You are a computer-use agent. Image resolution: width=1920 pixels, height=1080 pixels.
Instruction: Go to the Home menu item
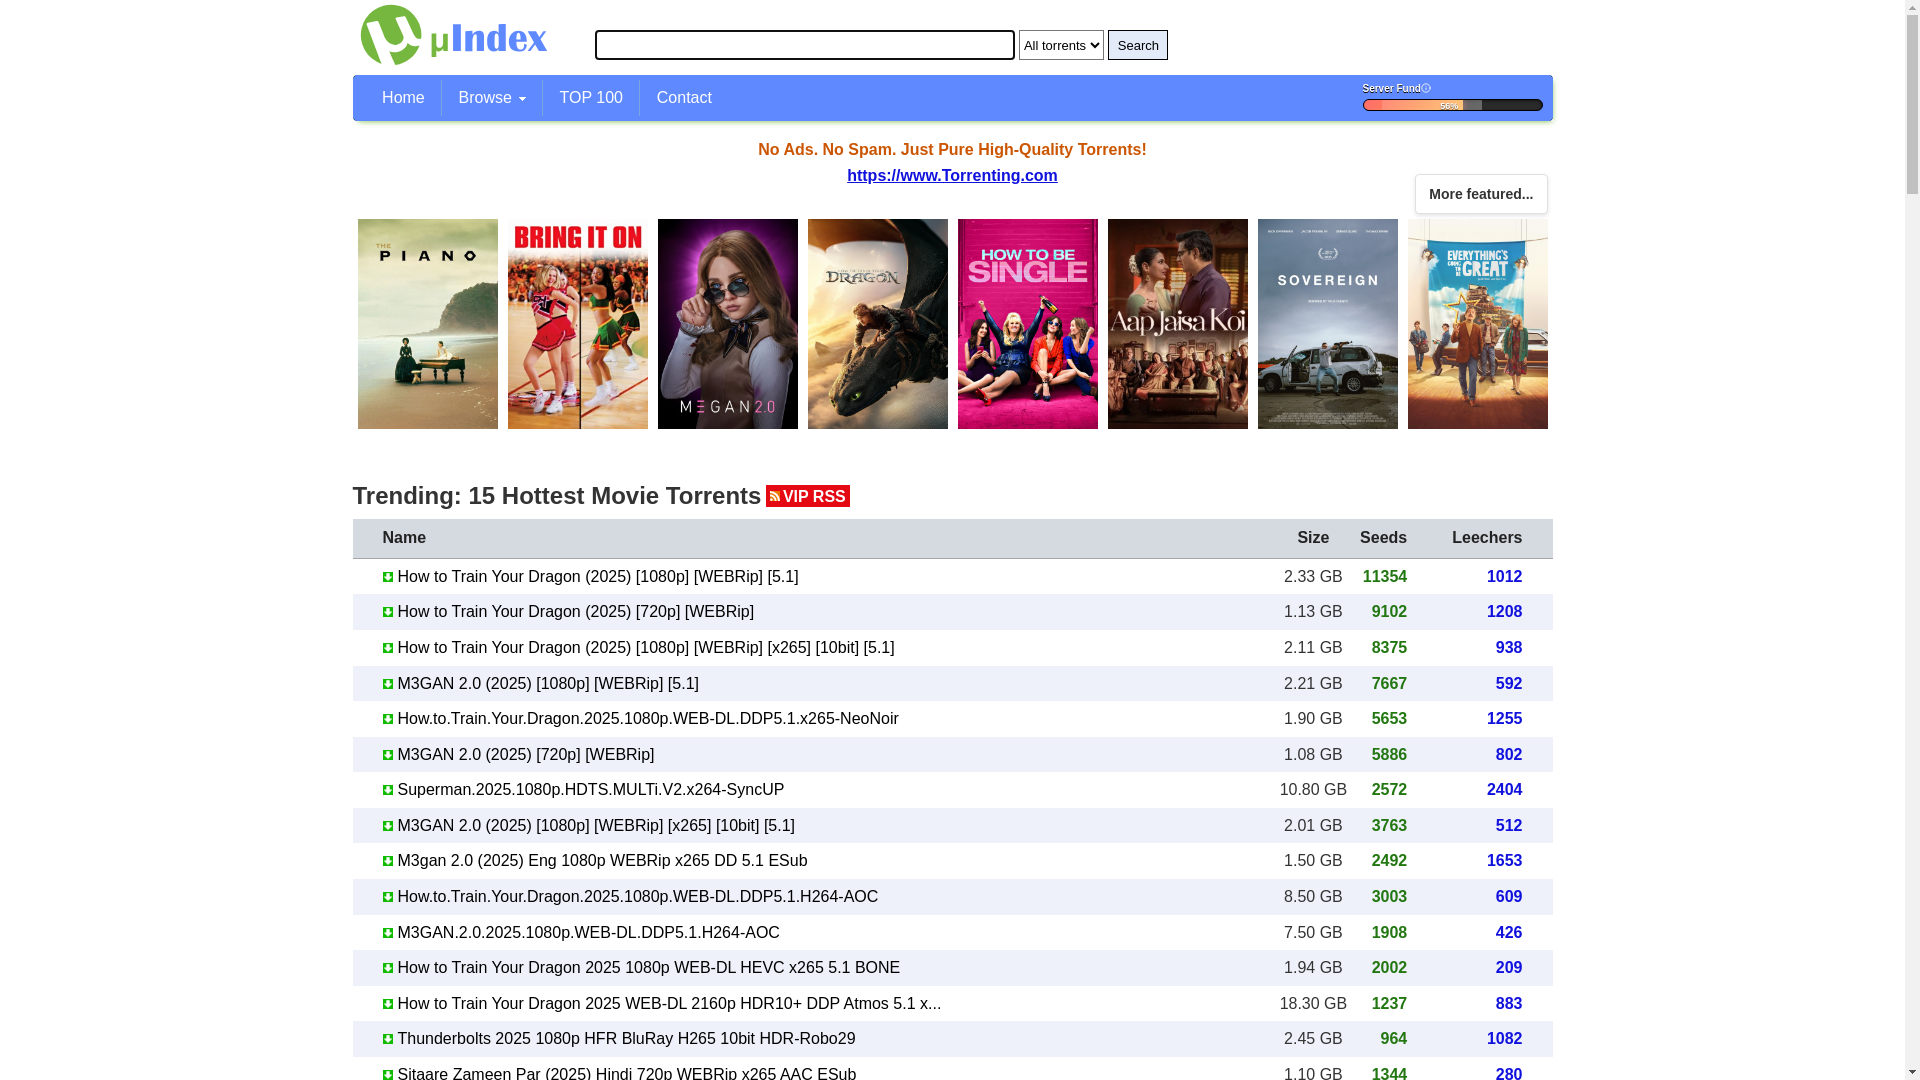pyautogui.click(x=403, y=98)
